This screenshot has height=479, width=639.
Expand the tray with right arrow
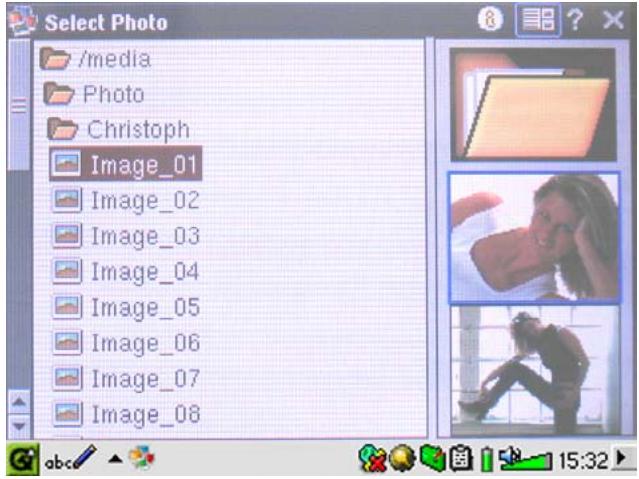622,457
